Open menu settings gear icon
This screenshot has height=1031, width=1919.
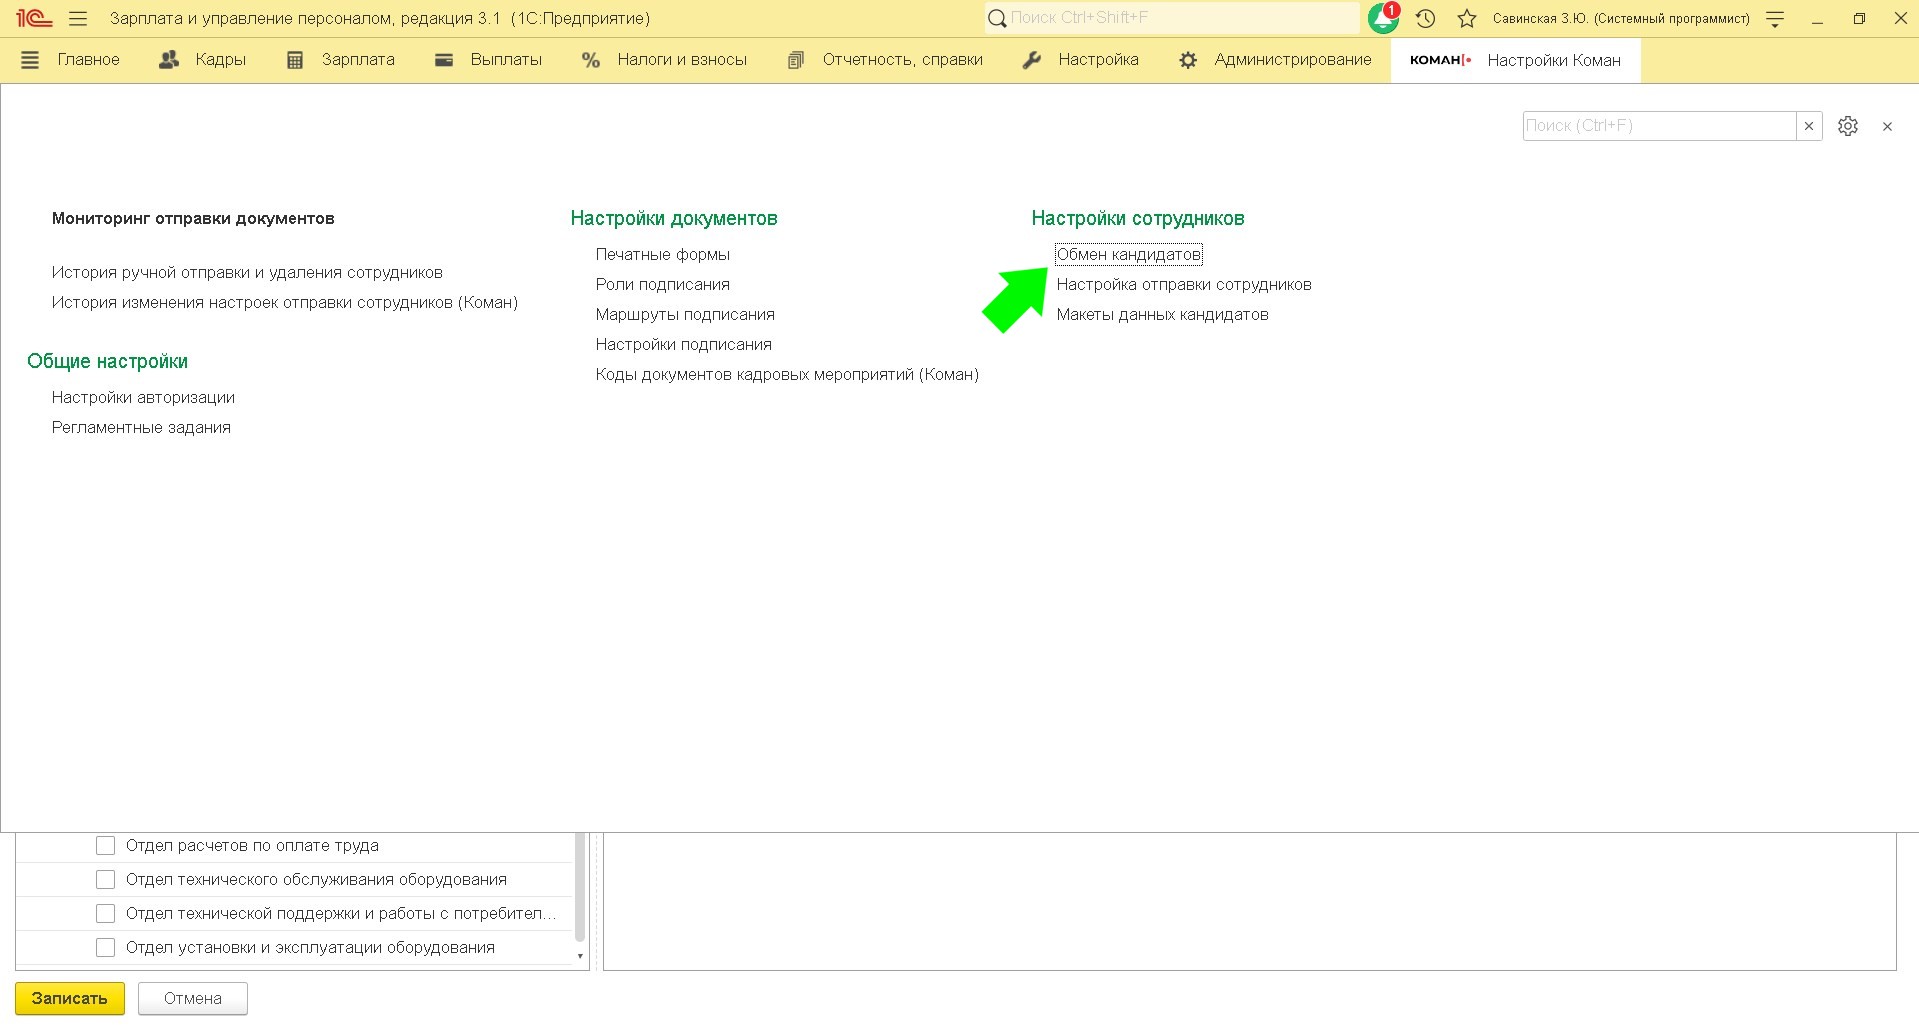pyautogui.click(x=1848, y=126)
